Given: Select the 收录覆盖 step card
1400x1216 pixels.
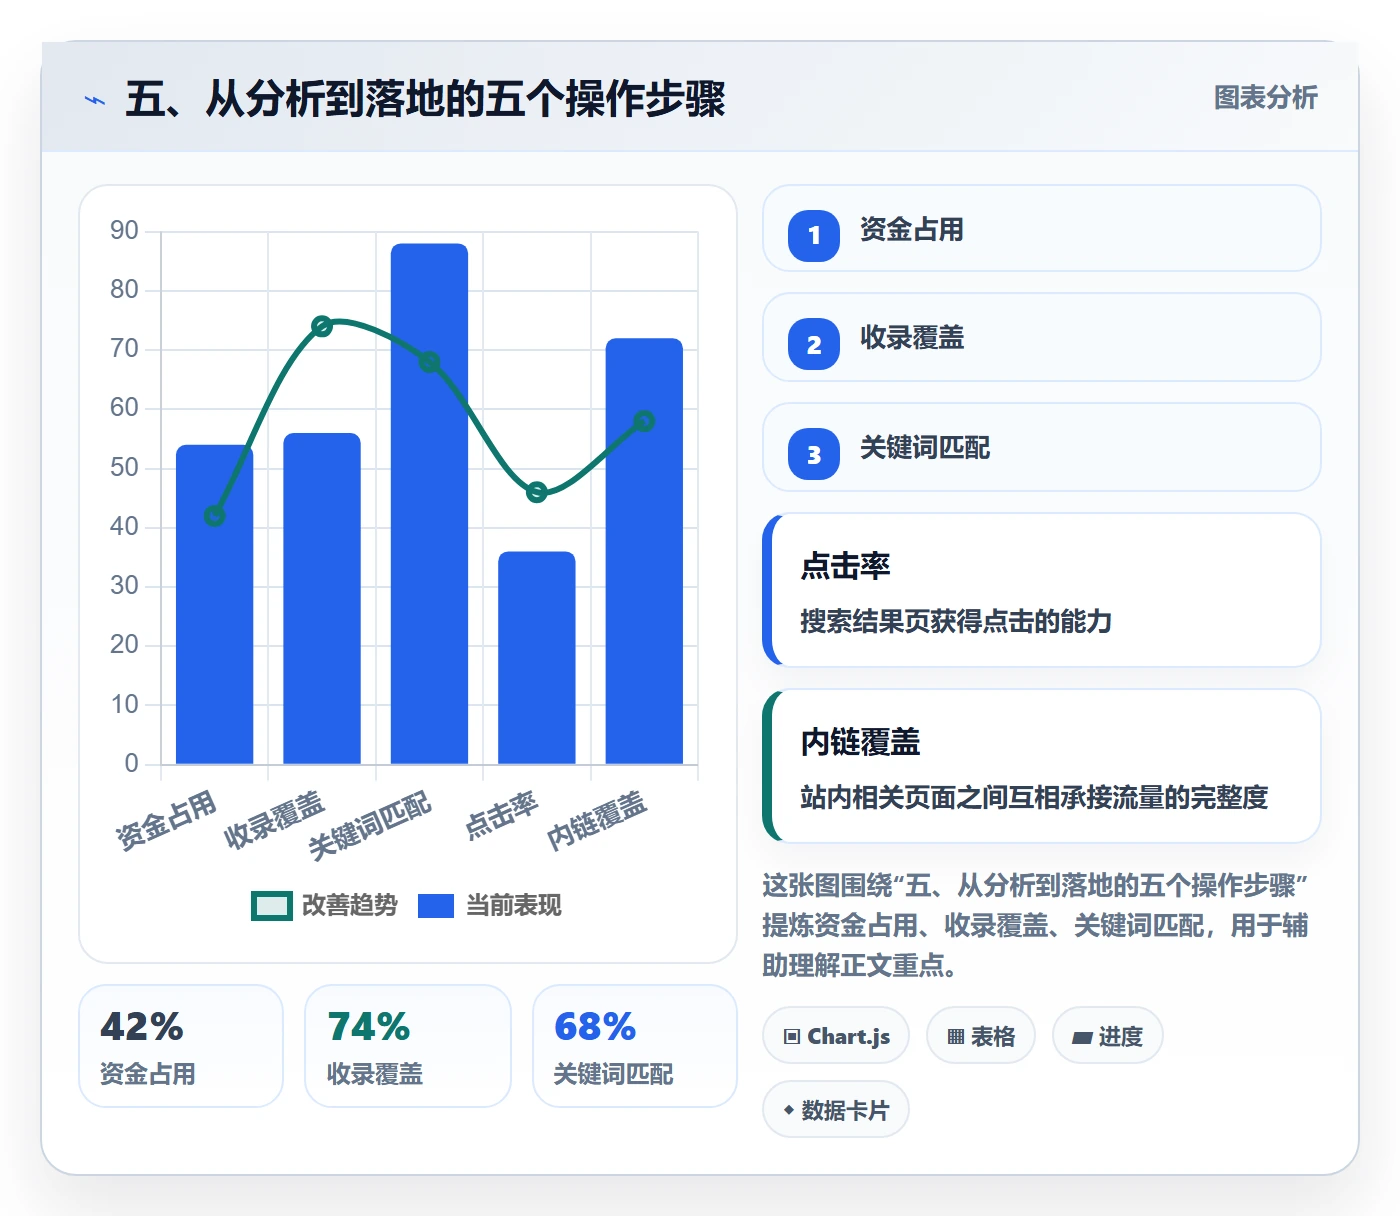Looking at the screenshot, I should pyautogui.click(x=1042, y=337).
